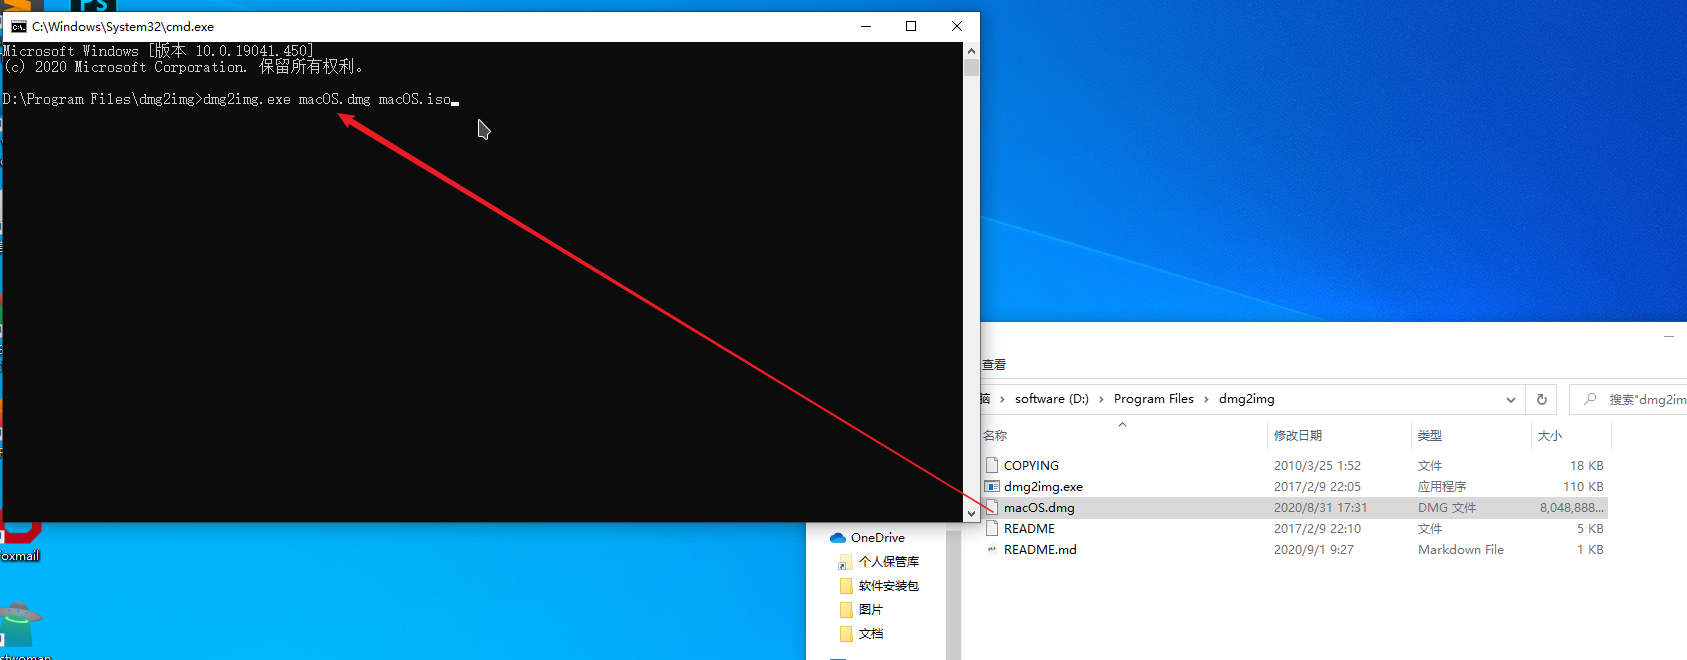Click the OneDrive cloud icon in sidebar

pyautogui.click(x=838, y=538)
